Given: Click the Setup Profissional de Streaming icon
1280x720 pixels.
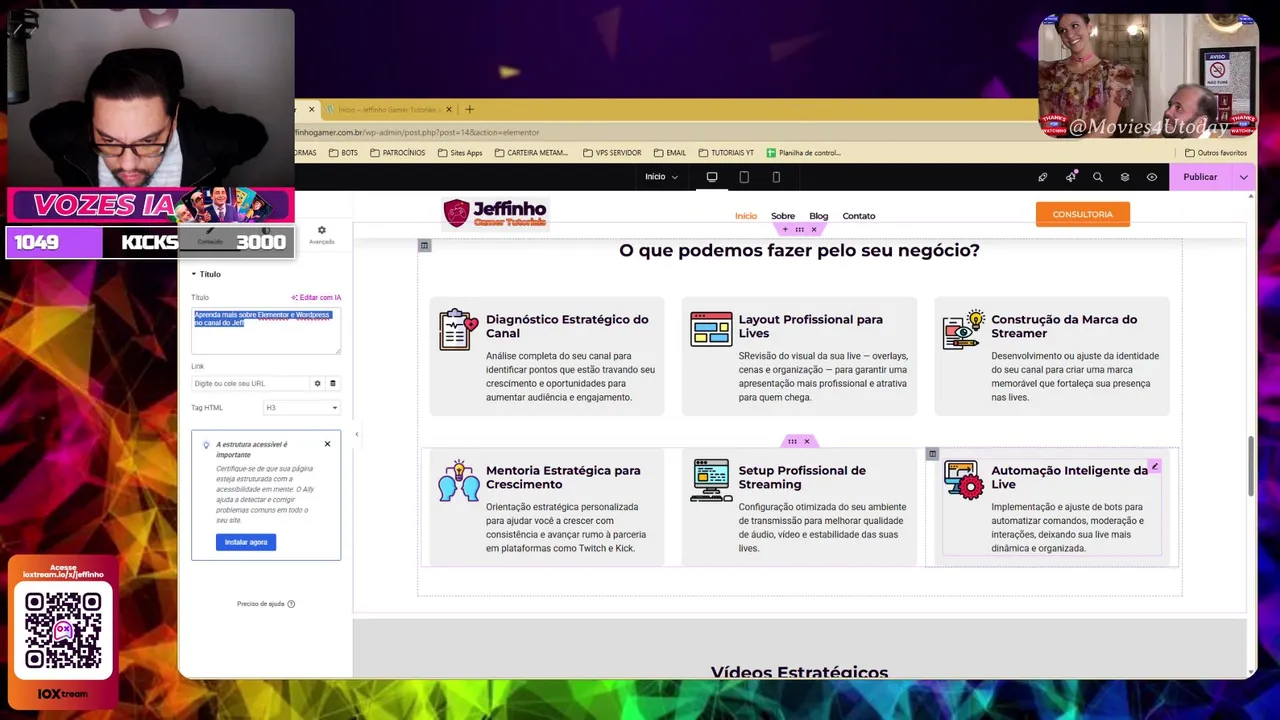Looking at the screenshot, I should [711, 480].
